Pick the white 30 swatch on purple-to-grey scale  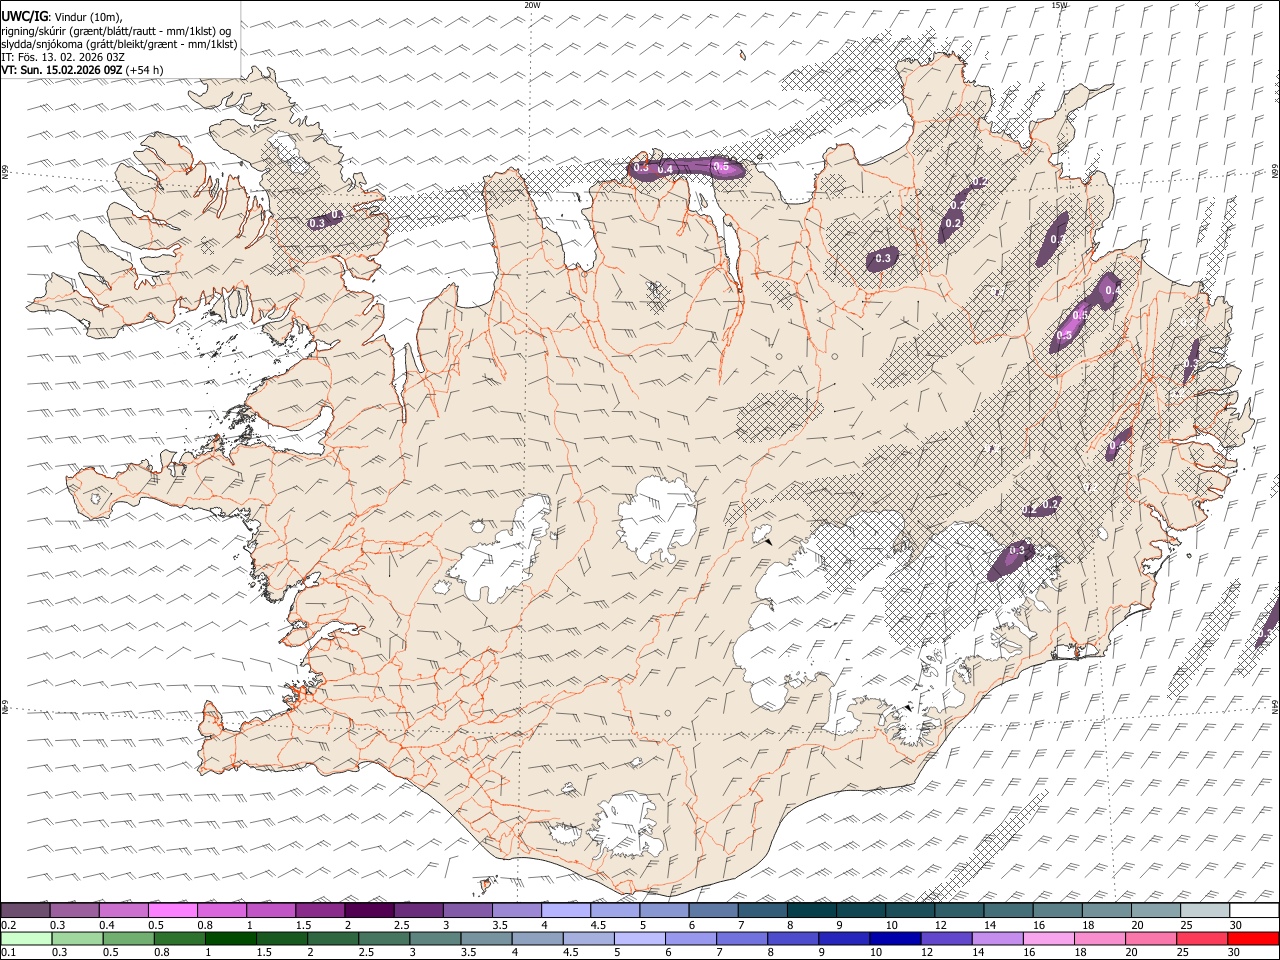pyautogui.click(x=1254, y=910)
